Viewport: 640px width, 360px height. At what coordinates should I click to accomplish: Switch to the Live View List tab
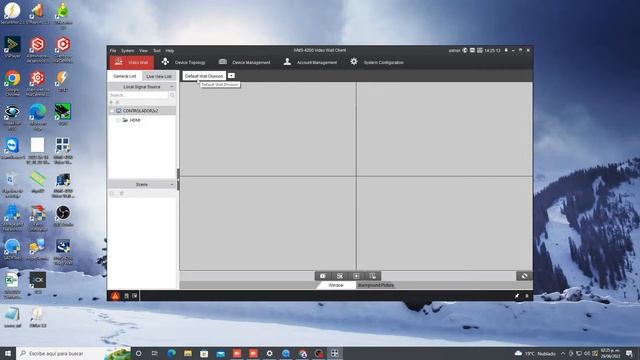(x=159, y=76)
